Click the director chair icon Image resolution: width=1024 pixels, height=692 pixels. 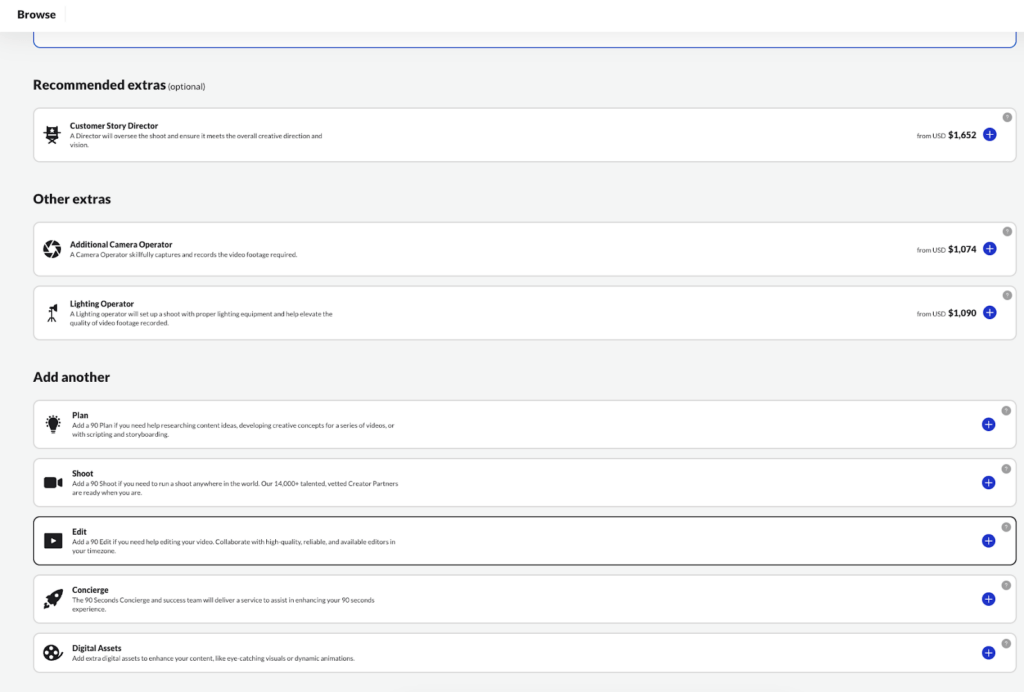(x=52, y=135)
